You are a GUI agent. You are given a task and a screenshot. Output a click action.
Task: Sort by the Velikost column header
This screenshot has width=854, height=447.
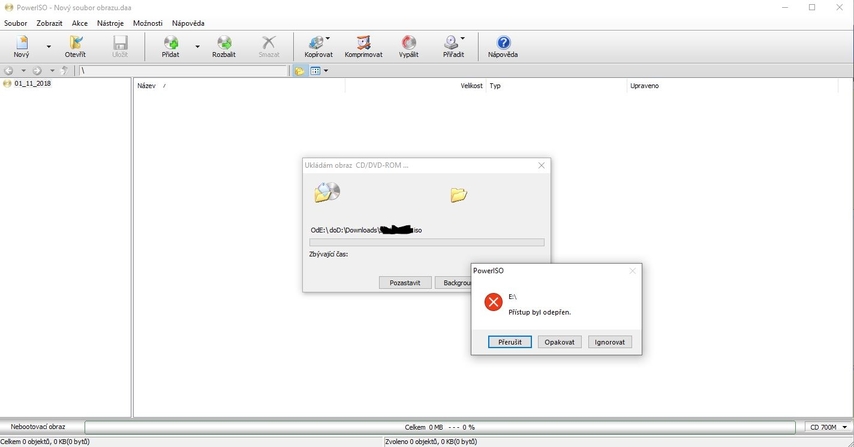click(x=416, y=86)
